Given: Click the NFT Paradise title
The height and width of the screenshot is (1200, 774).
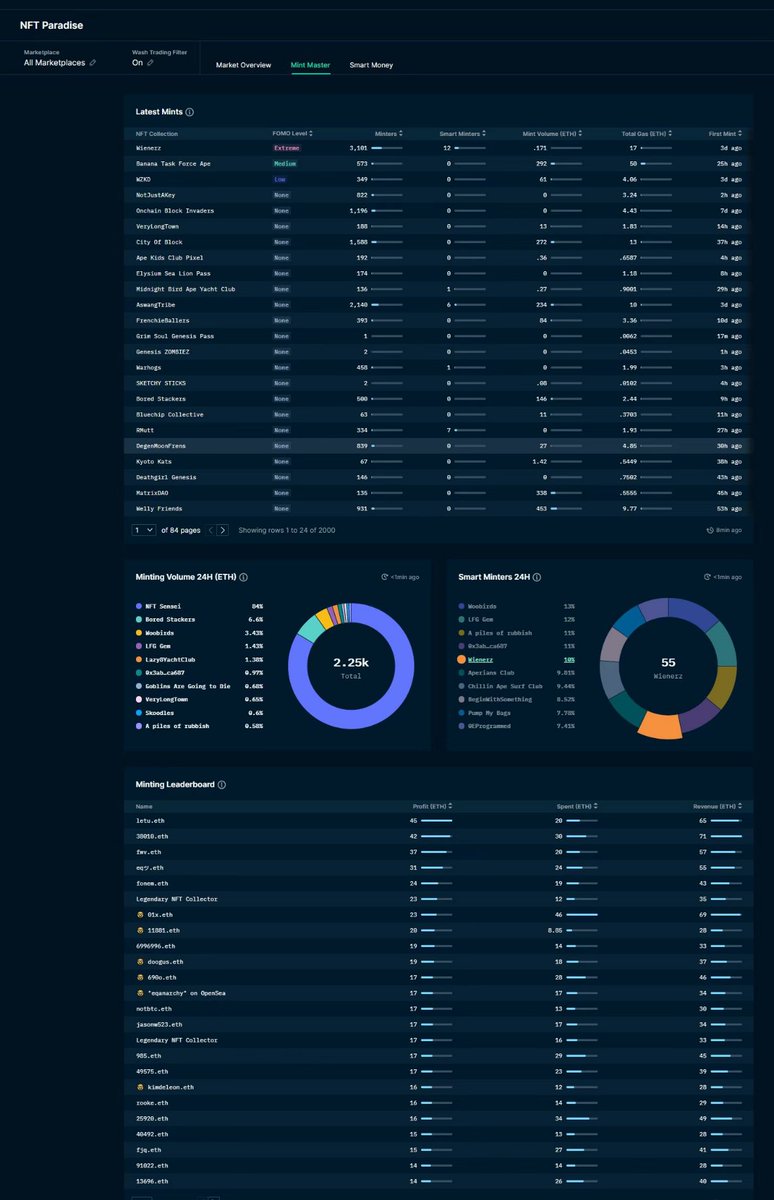Looking at the screenshot, I should click(x=52, y=24).
